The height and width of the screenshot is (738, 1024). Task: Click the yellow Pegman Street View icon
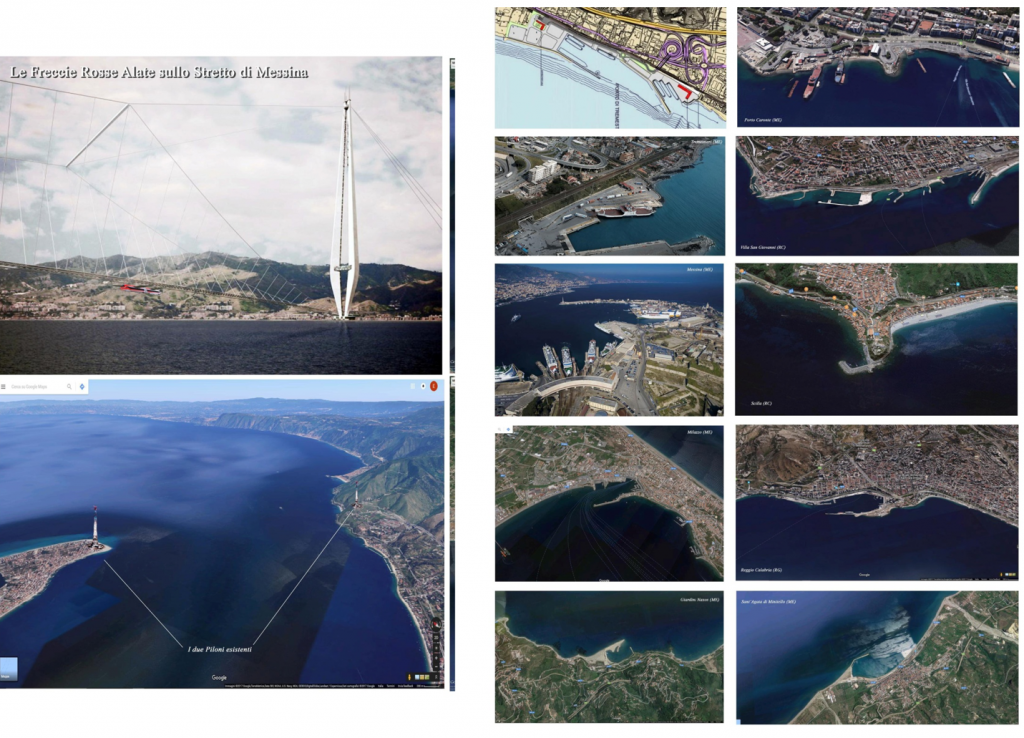pyautogui.click(x=410, y=677)
